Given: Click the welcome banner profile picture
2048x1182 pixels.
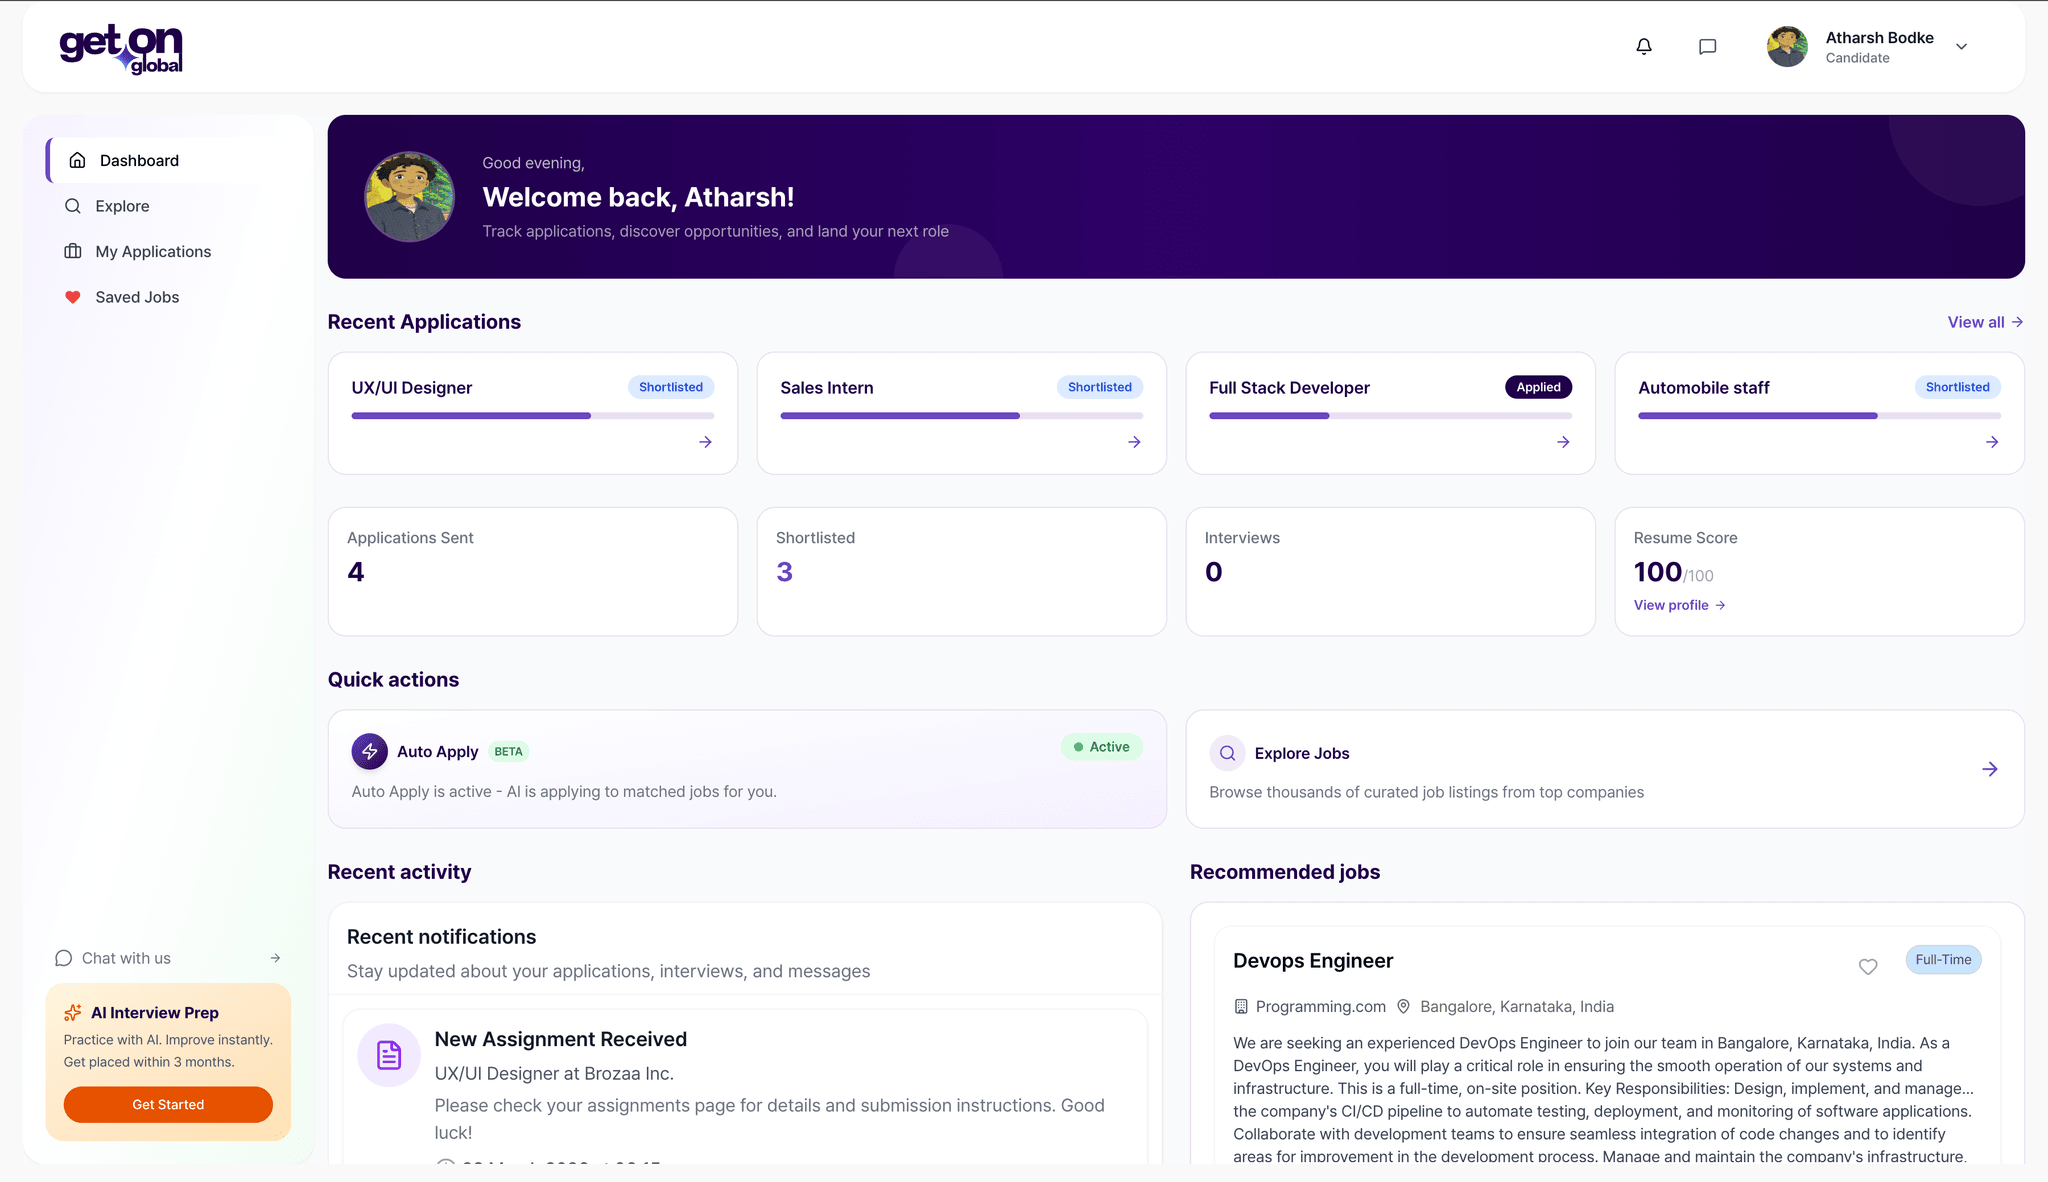Looking at the screenshot, I should pyautogui.click(x=409, y=196).
